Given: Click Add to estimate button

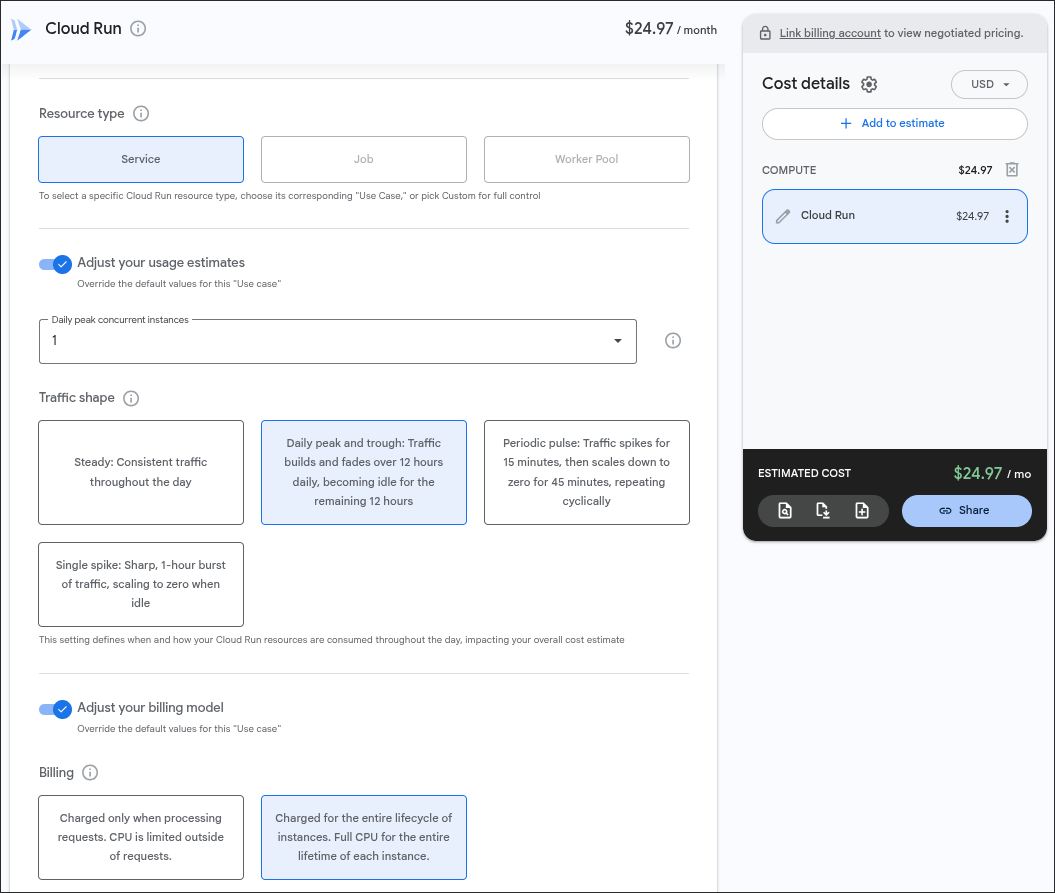Looking at the screenshot, I should click(894, 124).
